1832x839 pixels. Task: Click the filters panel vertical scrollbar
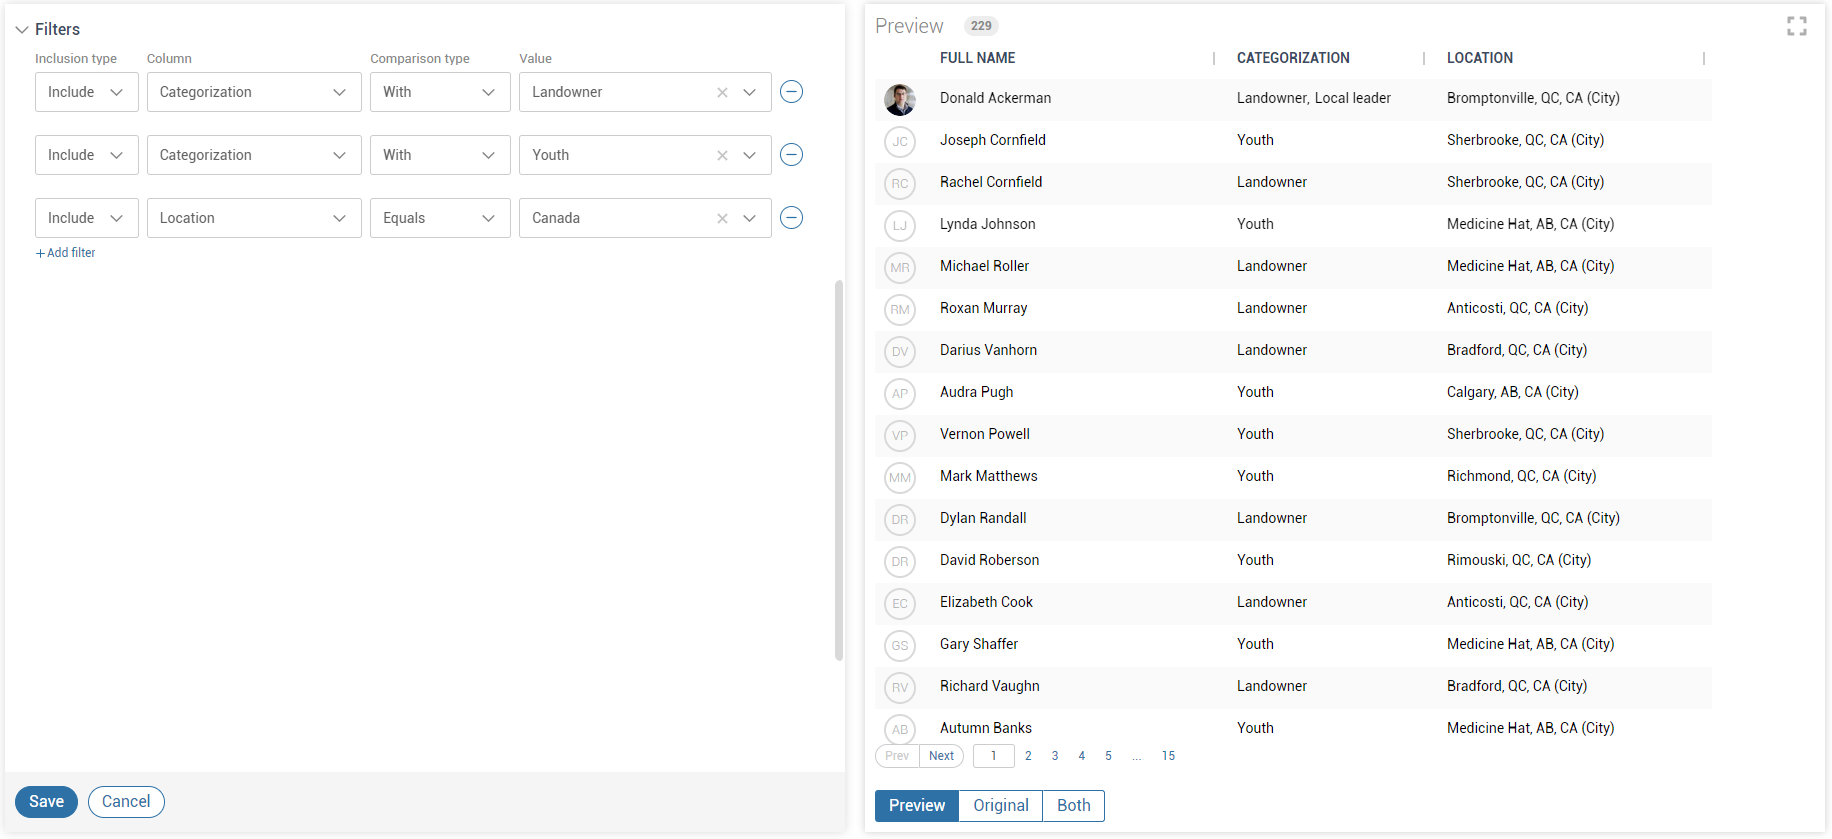pyautogui.click(x=839, y=470)
